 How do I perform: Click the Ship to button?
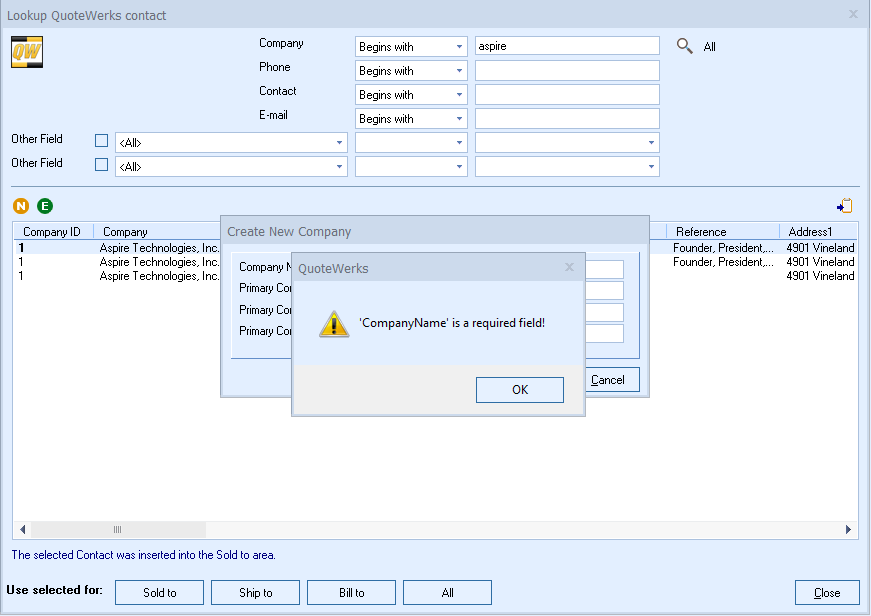(256, 593)
